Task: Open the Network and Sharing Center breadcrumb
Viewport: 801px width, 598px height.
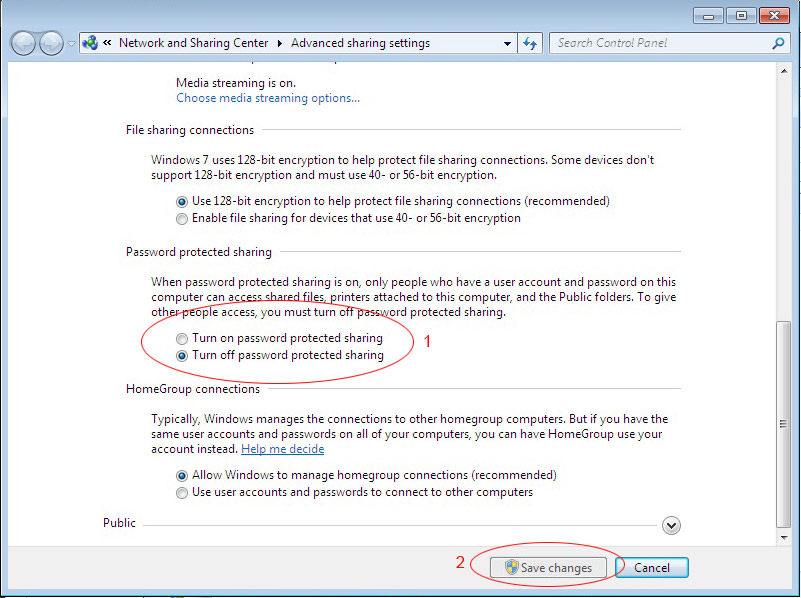Action: click(194, 43)
